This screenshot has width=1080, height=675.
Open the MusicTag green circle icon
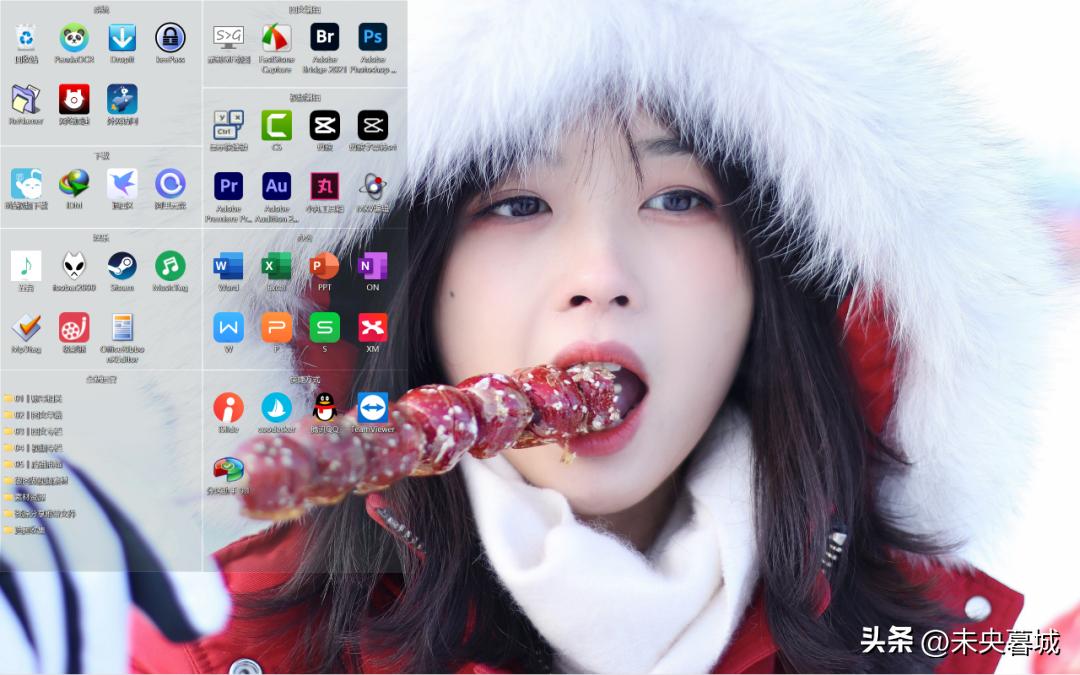click(170, 266)
